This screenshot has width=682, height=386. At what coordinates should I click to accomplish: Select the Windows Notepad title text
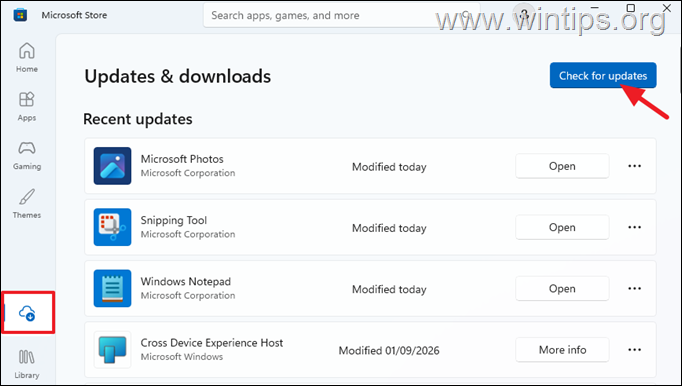coord(185,282)
